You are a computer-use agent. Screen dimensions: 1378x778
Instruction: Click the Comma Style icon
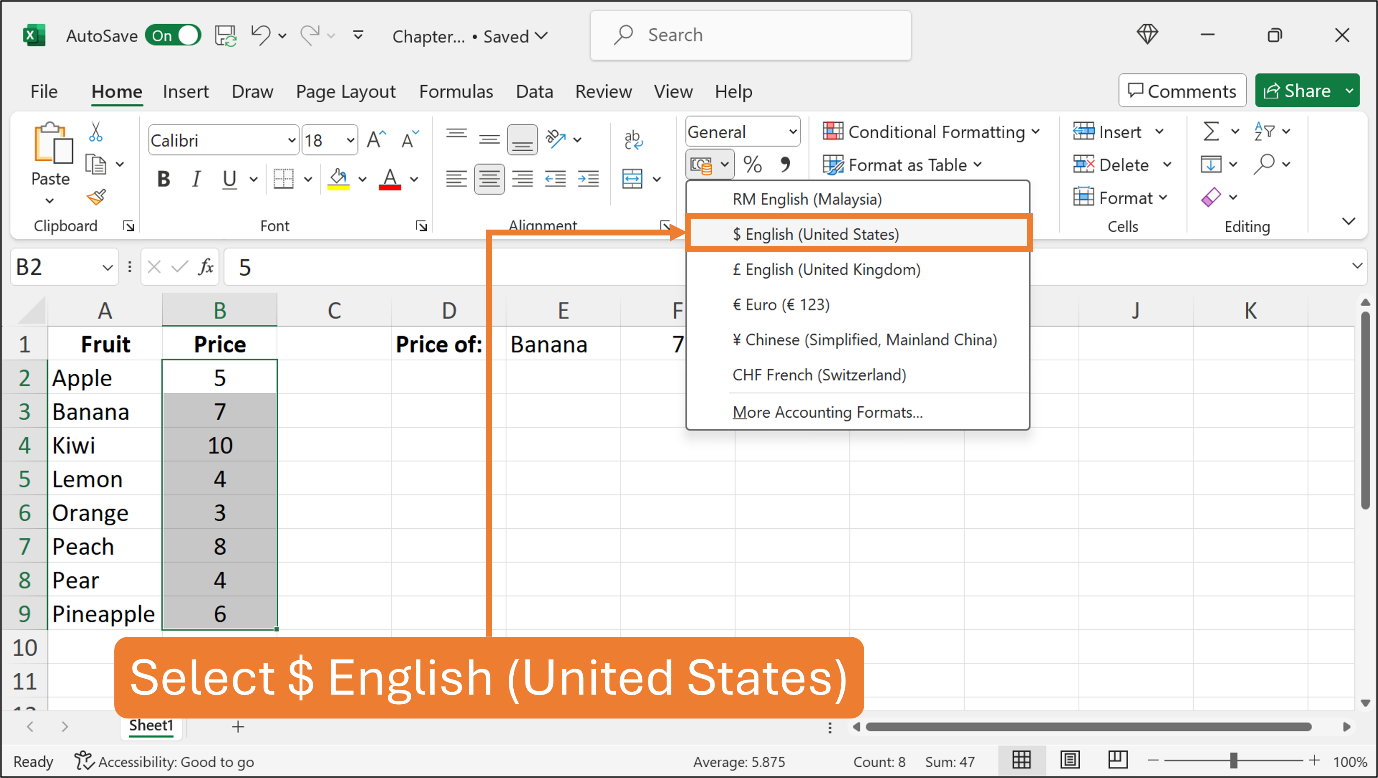(785, 164)
